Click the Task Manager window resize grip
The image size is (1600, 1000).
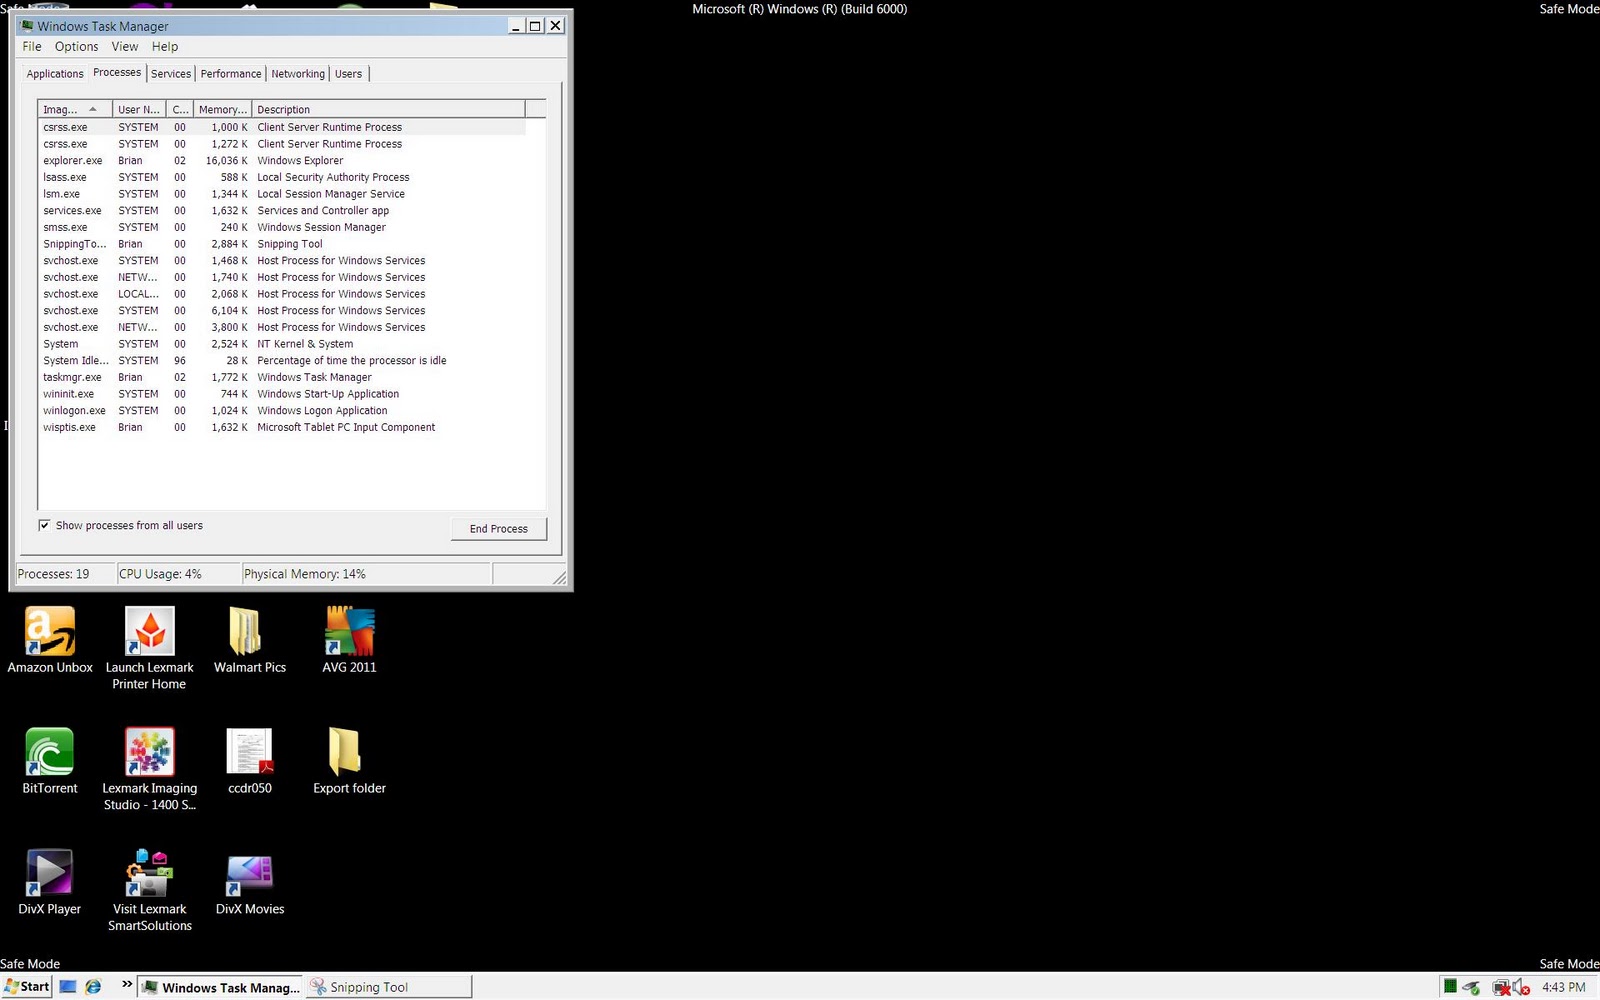[559, 577]
